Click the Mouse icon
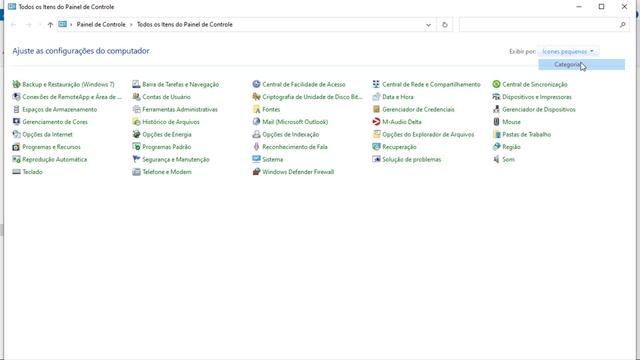640x360 pixels. coord(496,122)
